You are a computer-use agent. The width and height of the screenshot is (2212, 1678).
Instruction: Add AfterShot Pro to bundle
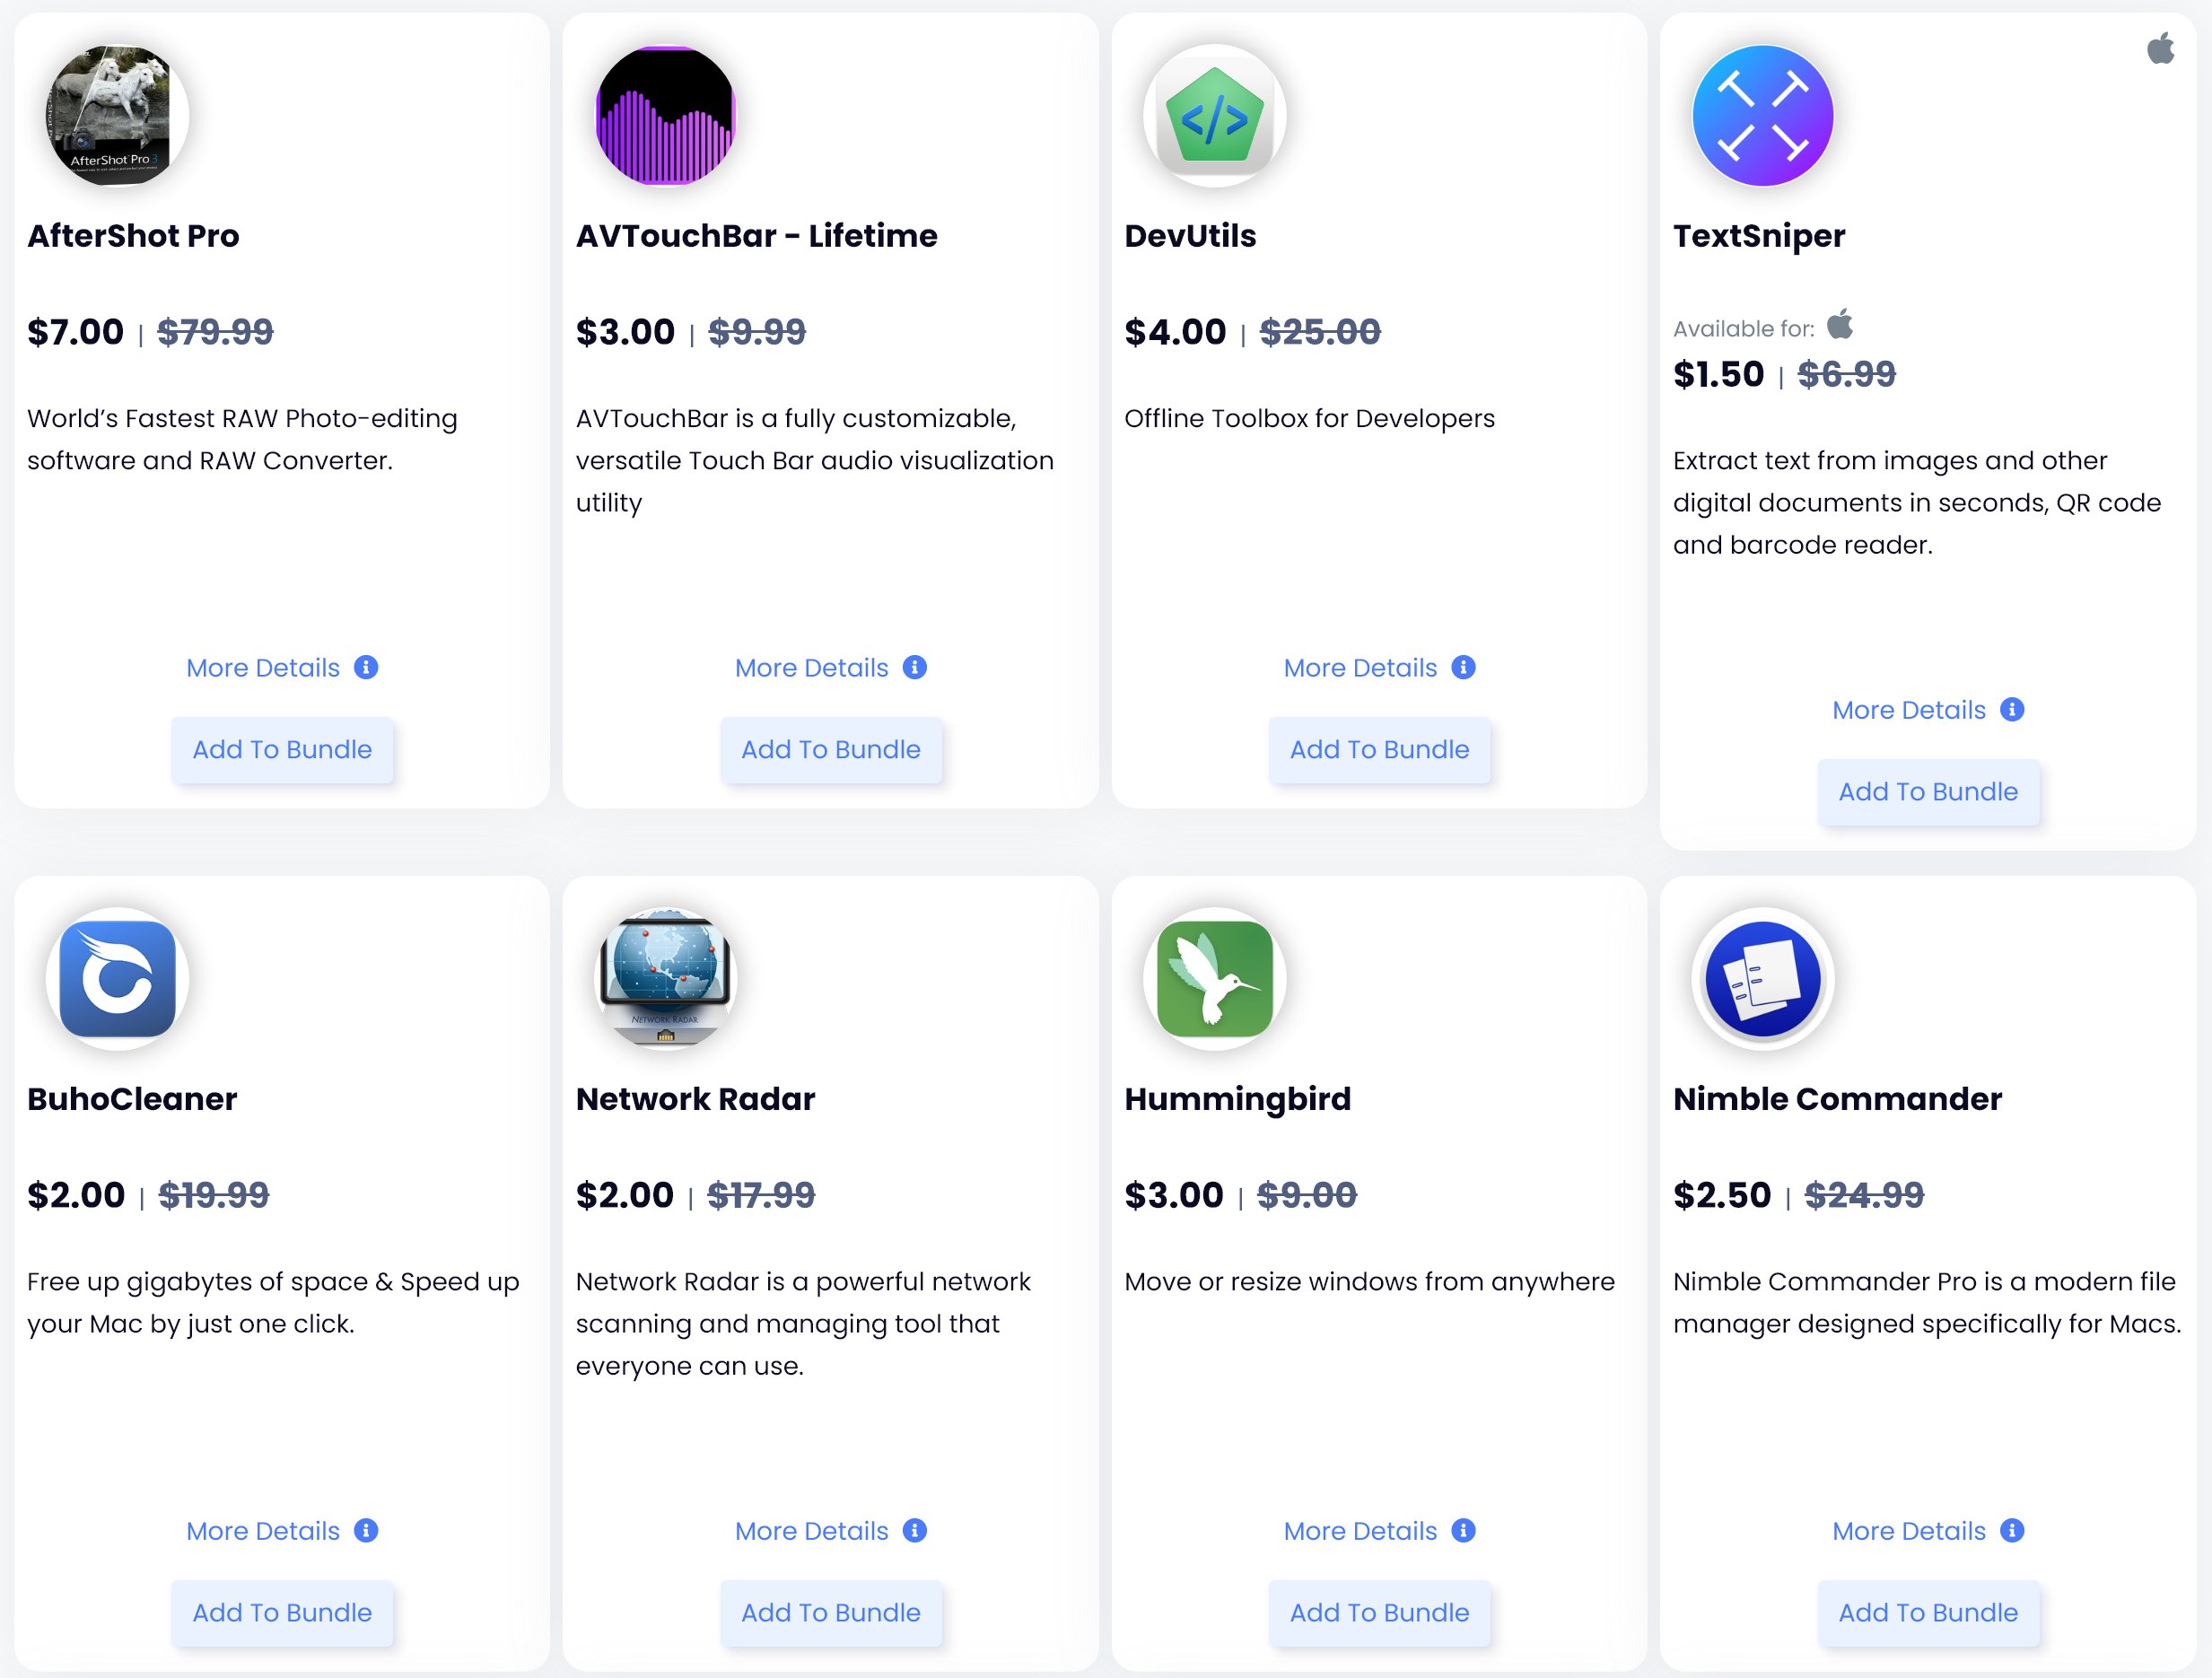click(282, 749)
